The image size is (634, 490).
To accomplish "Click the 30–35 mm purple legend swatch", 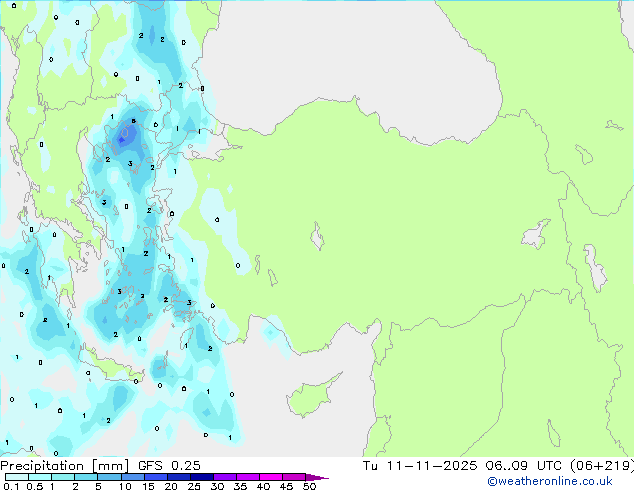I will [224, 477].
